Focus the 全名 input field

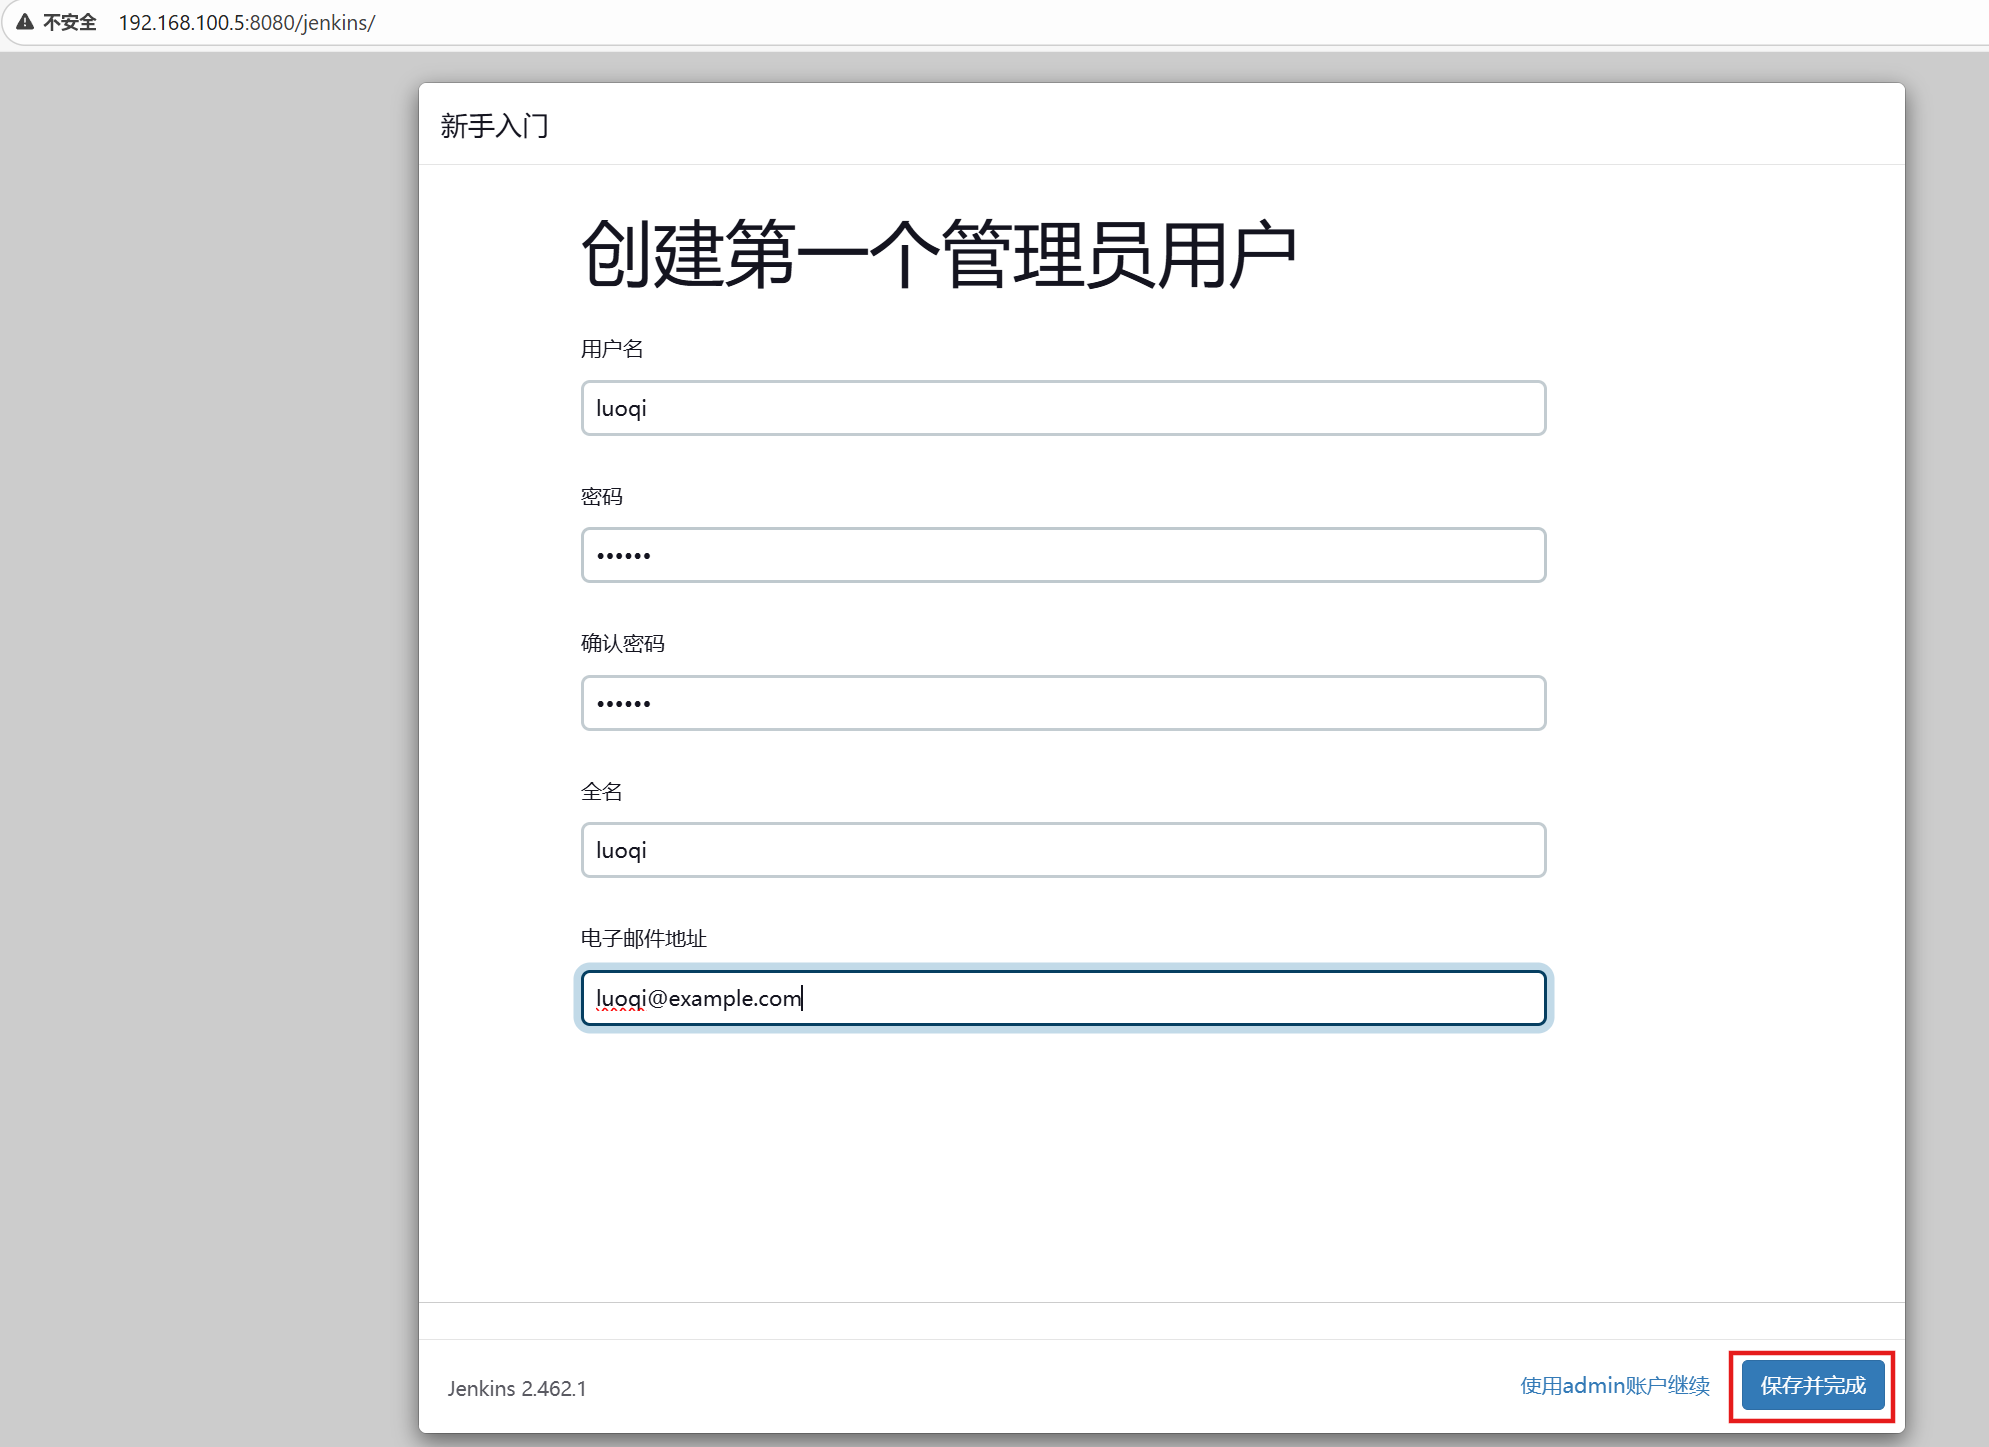(1062, 850)
